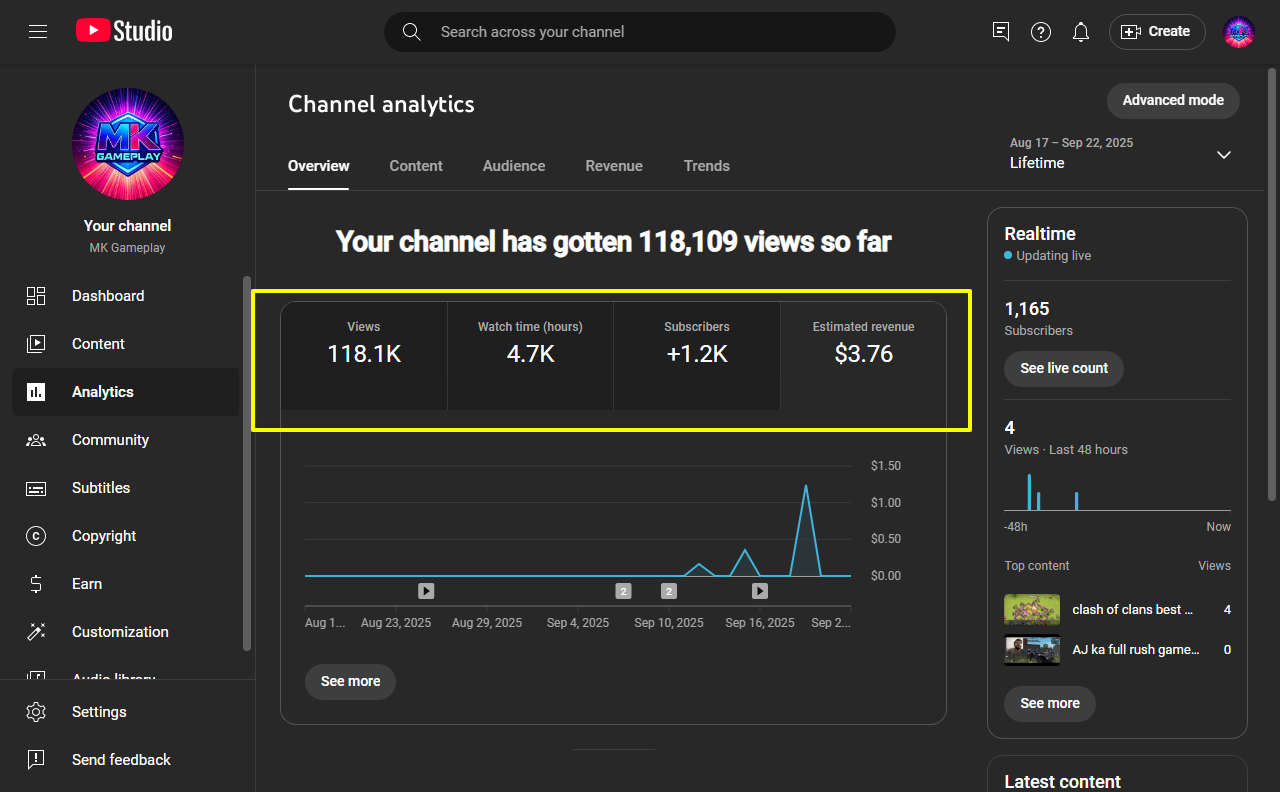This screenshot has height=792, width=1280.
Task: Open the Create button menu
Action: click(x=1156, y=32)
